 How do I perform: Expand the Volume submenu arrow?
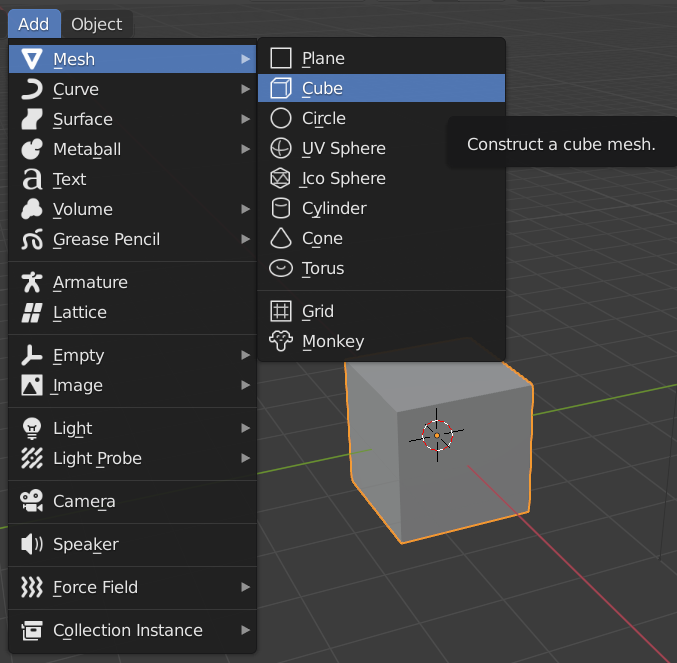(x=245, y=209)
